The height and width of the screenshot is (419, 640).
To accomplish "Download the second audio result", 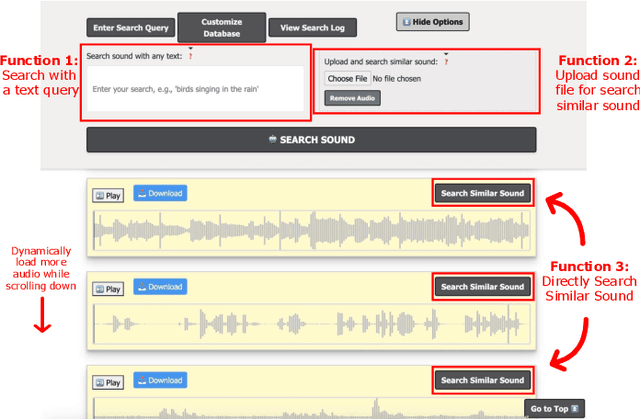I will tap(160, 287).
